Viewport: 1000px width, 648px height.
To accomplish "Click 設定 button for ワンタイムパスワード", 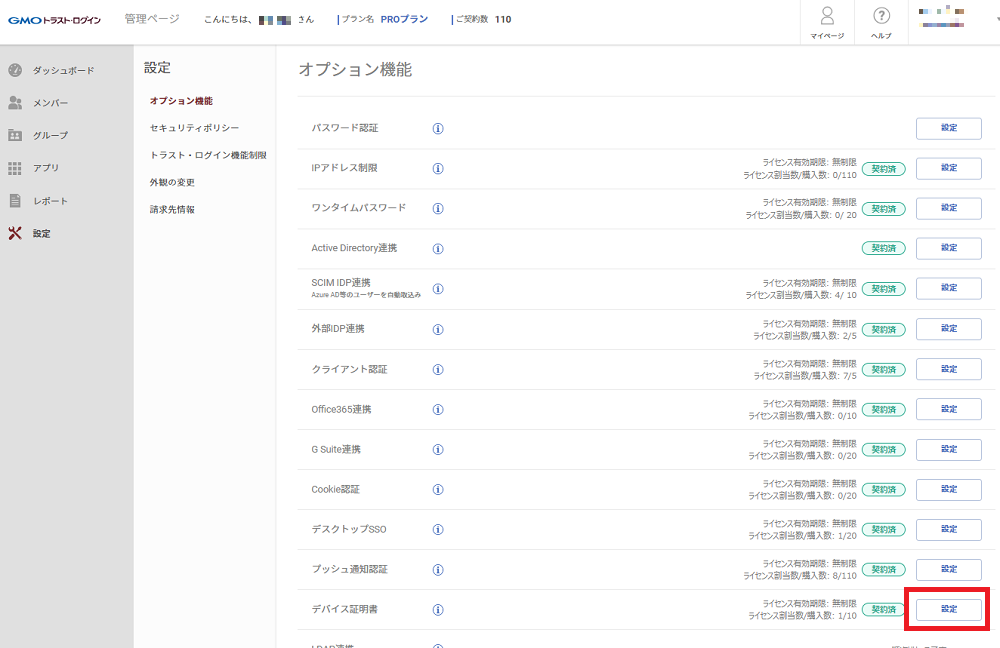I will [x=948, y=208].
